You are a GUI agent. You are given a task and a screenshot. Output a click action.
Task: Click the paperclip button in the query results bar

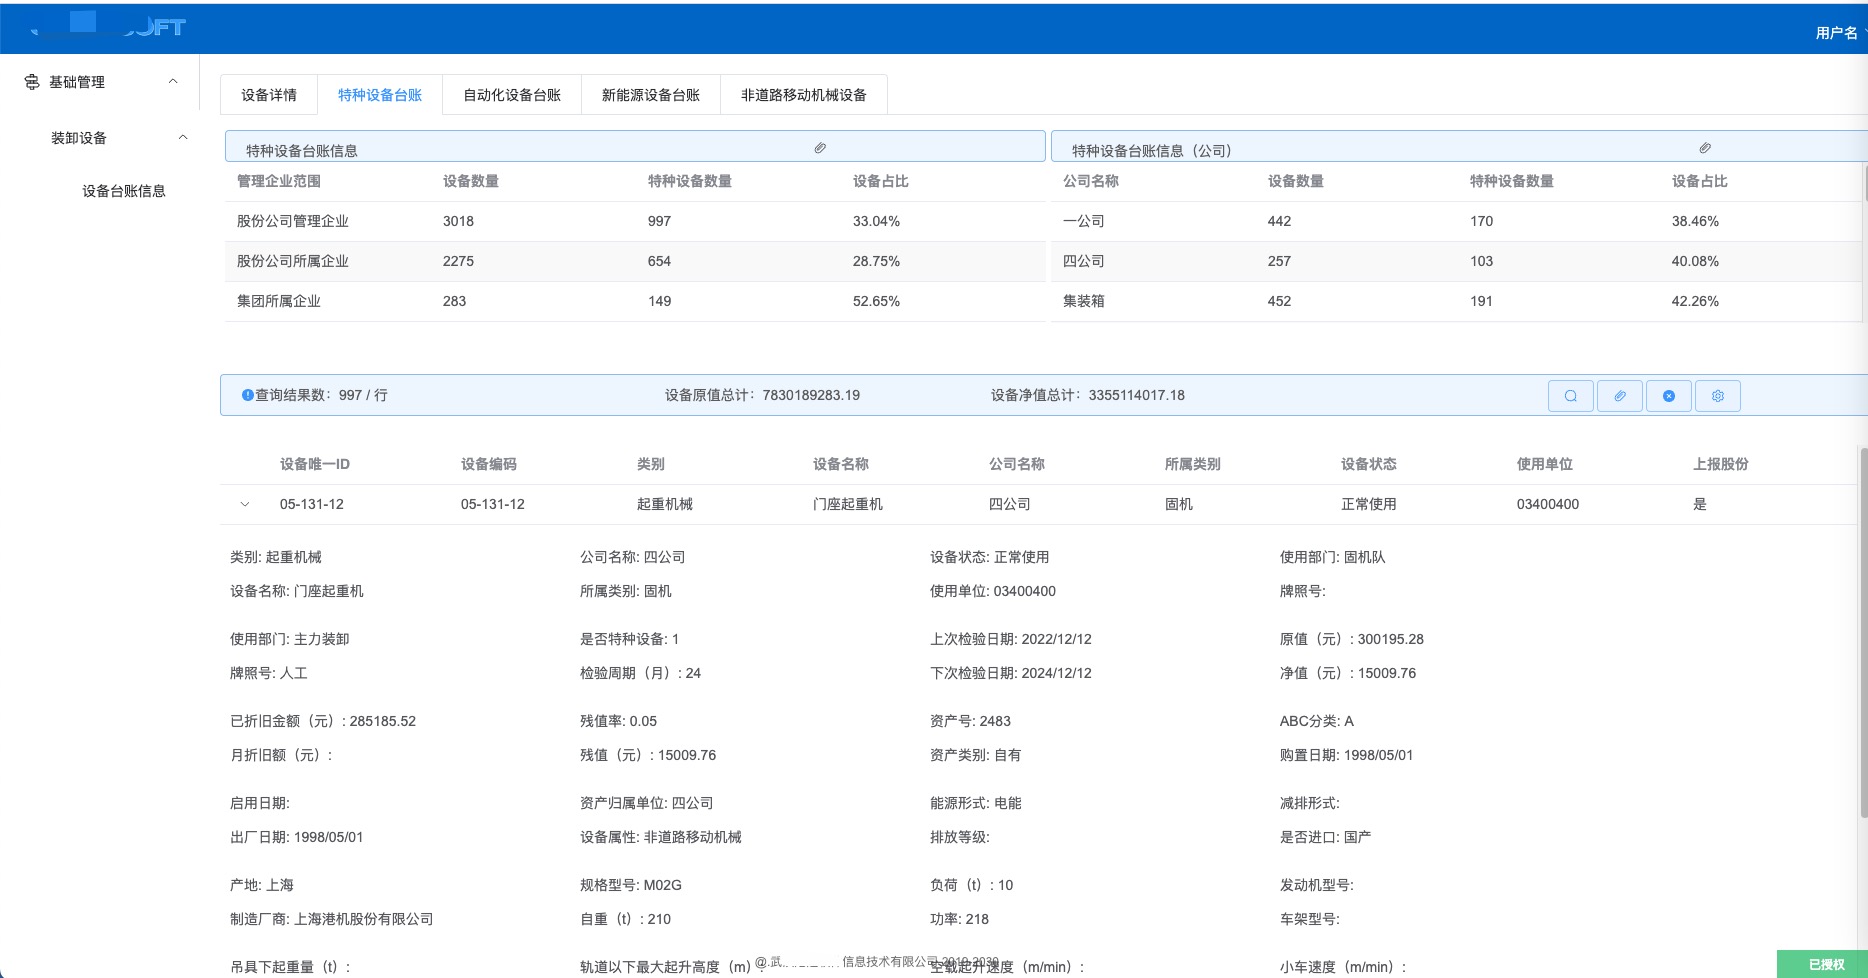point(1620,396)
